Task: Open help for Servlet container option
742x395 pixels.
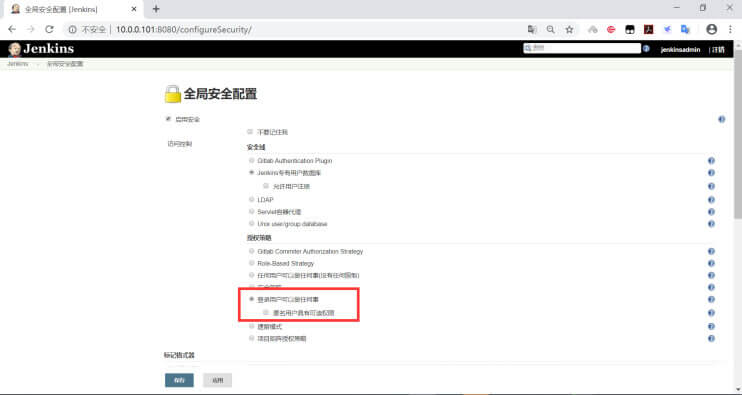Action: 711,212
